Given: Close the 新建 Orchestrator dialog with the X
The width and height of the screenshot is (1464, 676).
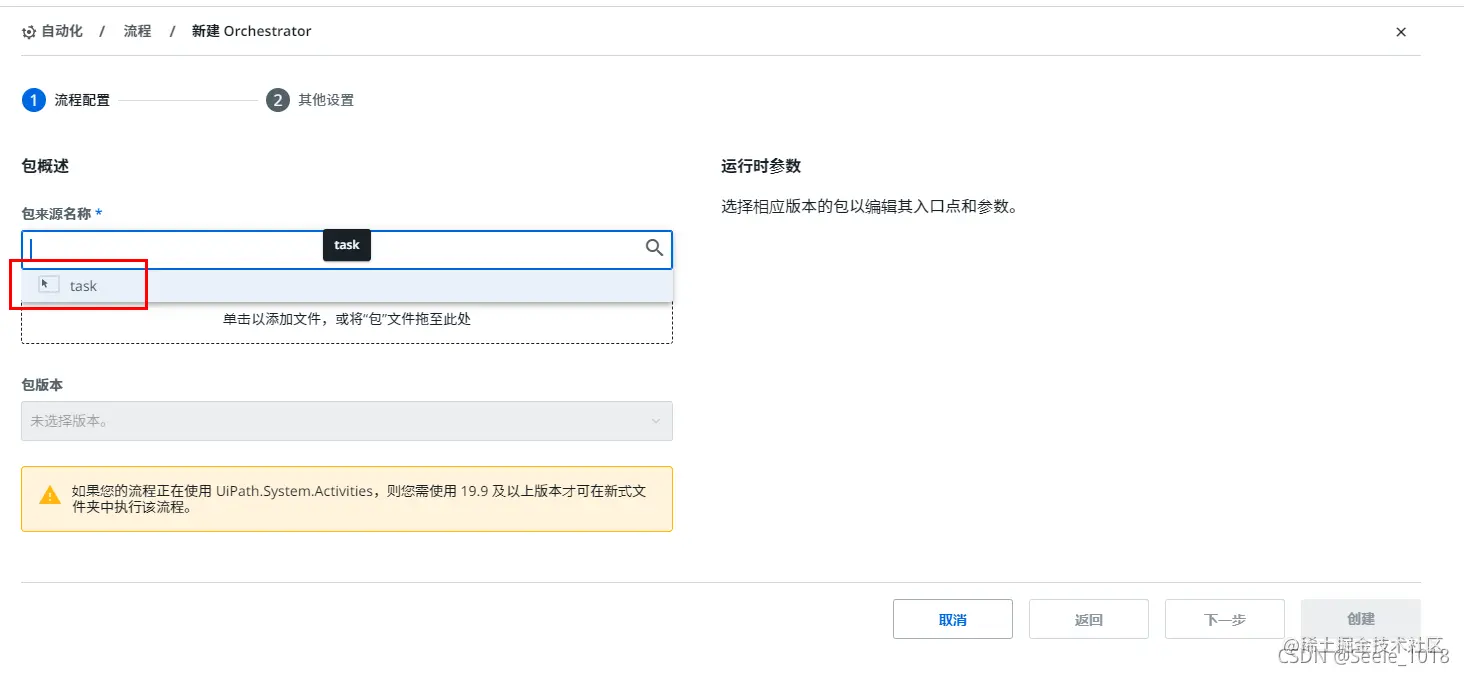Looking at the screenshot, I should (1400, 31).
